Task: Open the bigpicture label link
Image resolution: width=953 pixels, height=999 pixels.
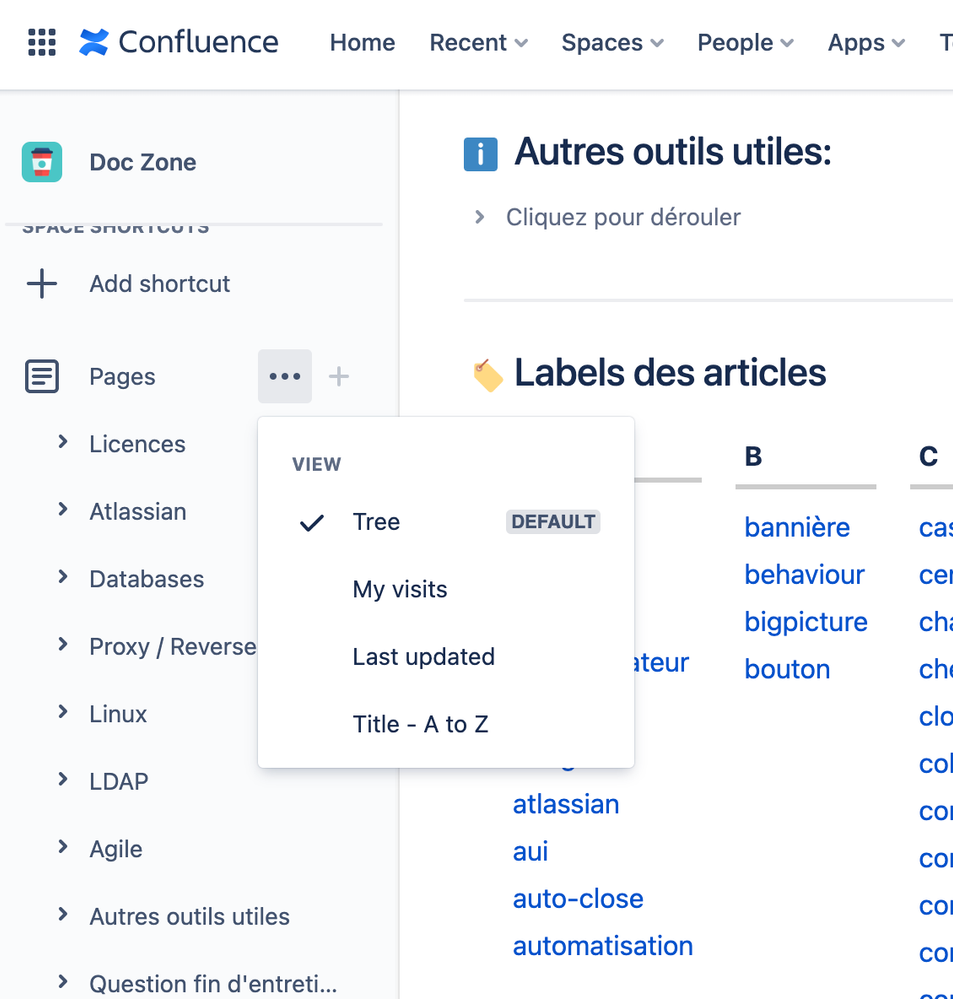Action: 806,622
